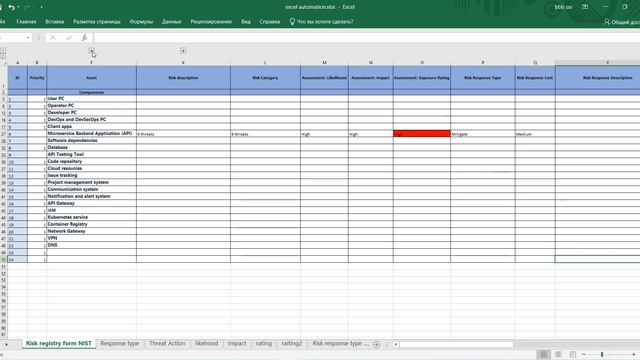Open the Name Box dropdown
This screenshot has height=360, width=640.
pos(28,38)
